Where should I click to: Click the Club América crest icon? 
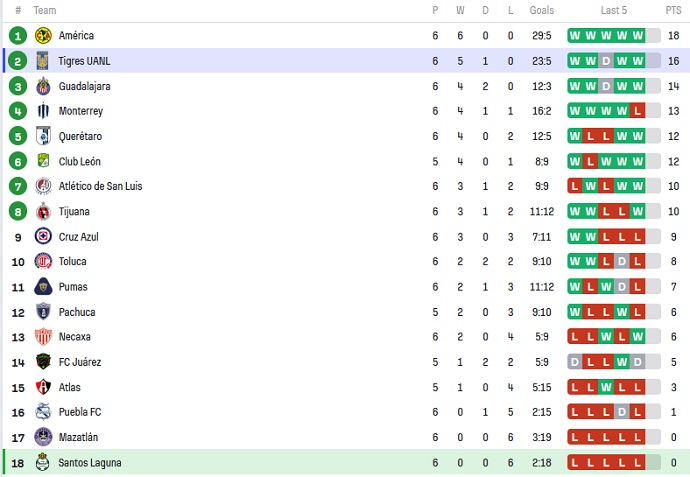click(x=42, y=36)
